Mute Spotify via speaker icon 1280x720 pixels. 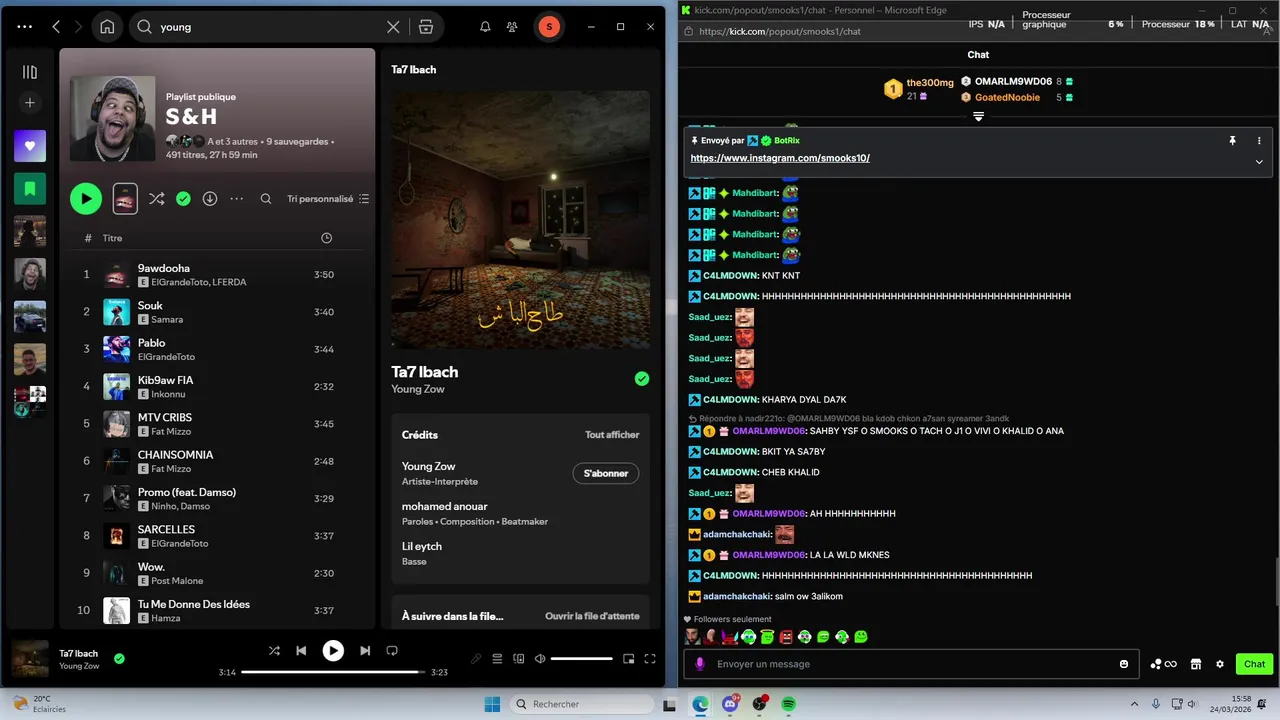(x=540, y=659)
